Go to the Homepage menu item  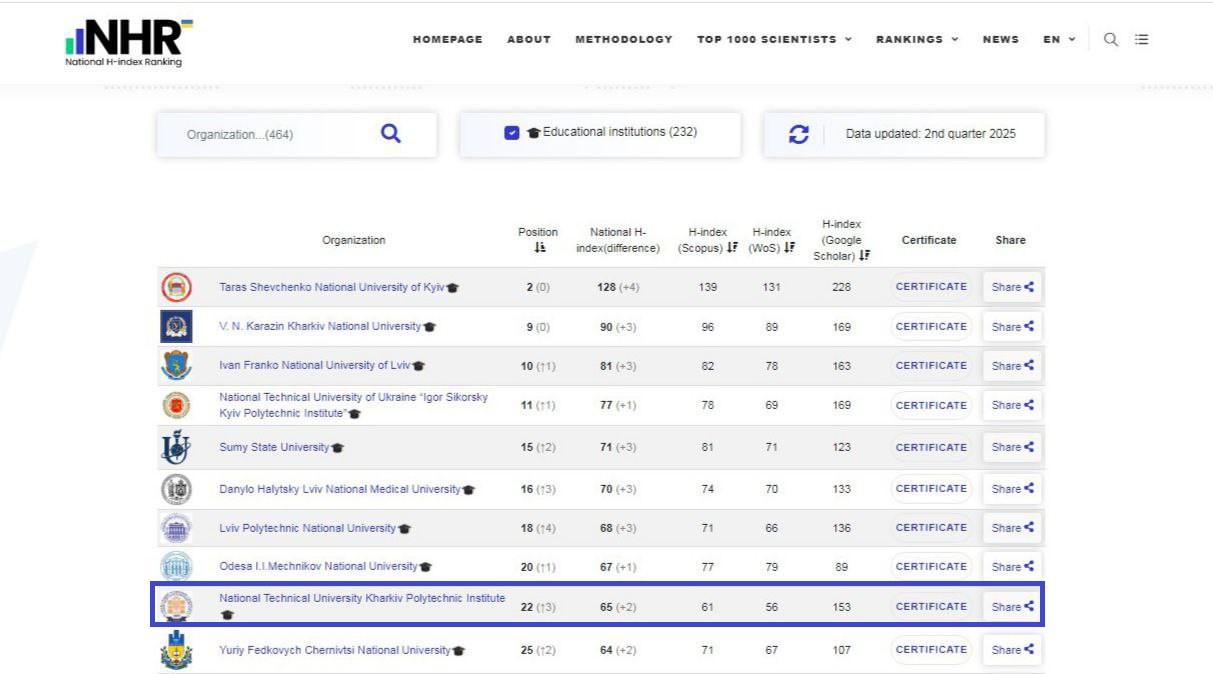pos(448,40)
